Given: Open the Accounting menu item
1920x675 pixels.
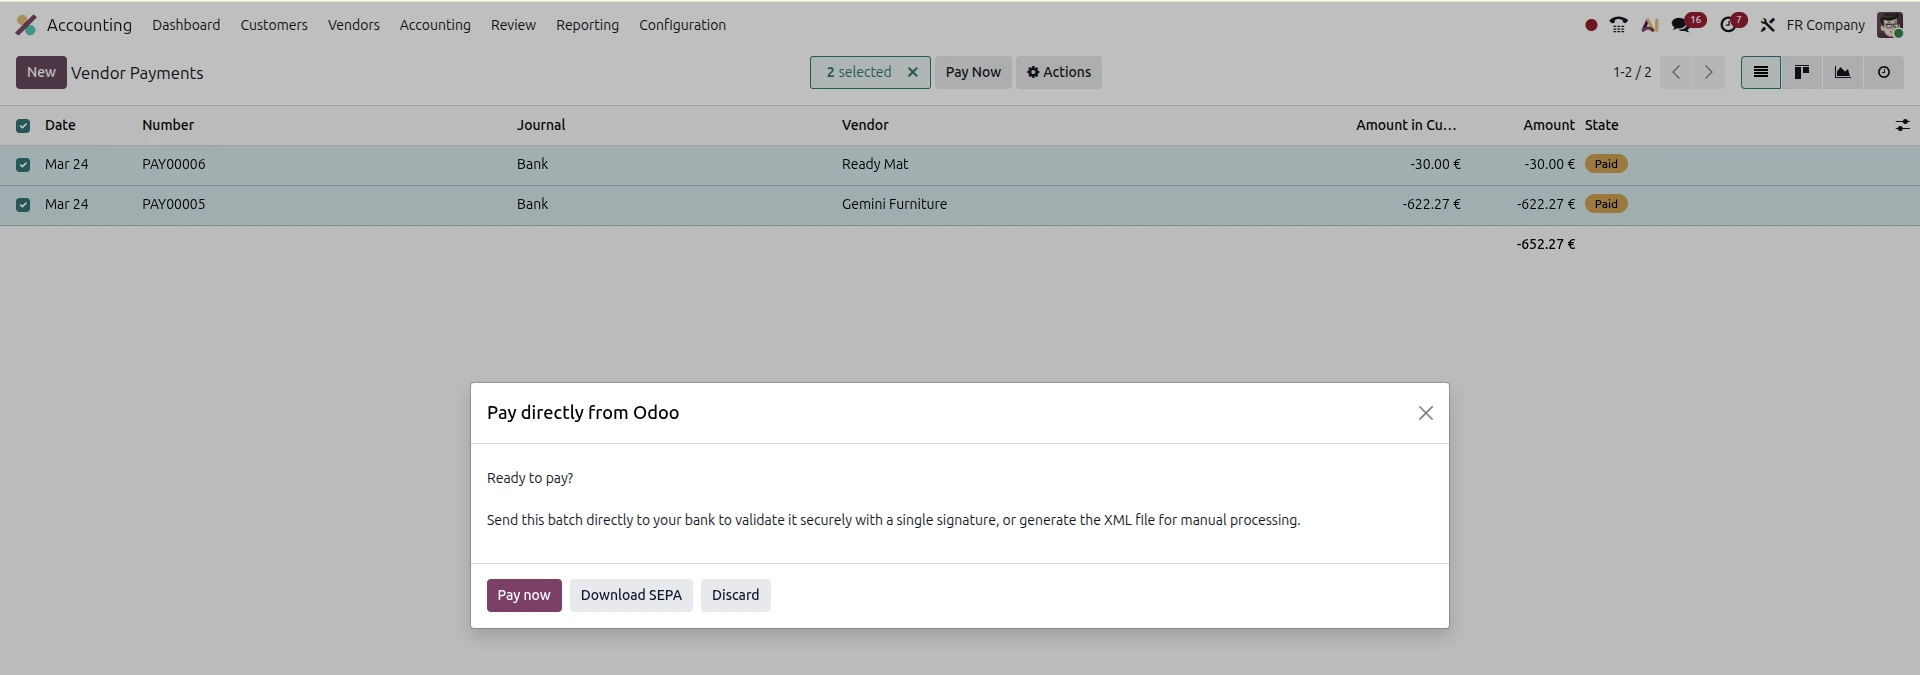Looking at the screenshot, I should tap(435, 25).
